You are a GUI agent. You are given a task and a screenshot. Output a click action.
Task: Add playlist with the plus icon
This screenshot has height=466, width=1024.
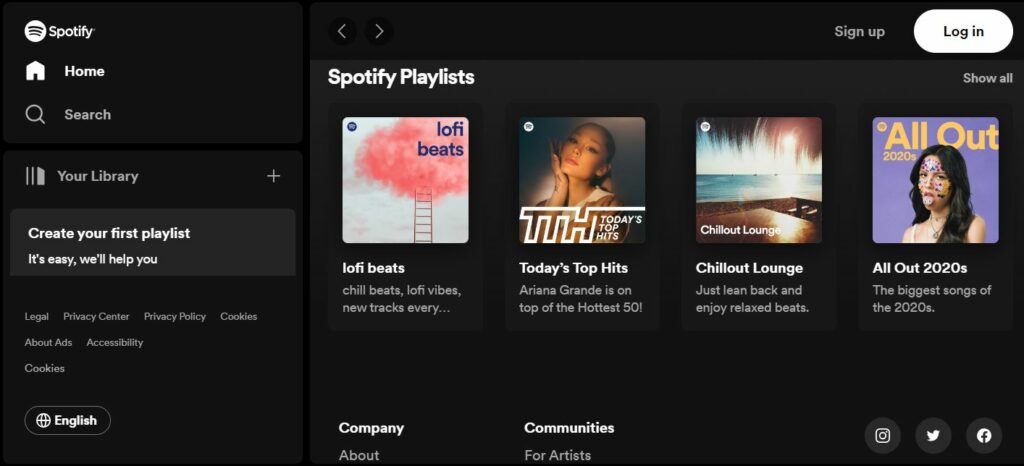pyautogui.click(x=274, y=176)
